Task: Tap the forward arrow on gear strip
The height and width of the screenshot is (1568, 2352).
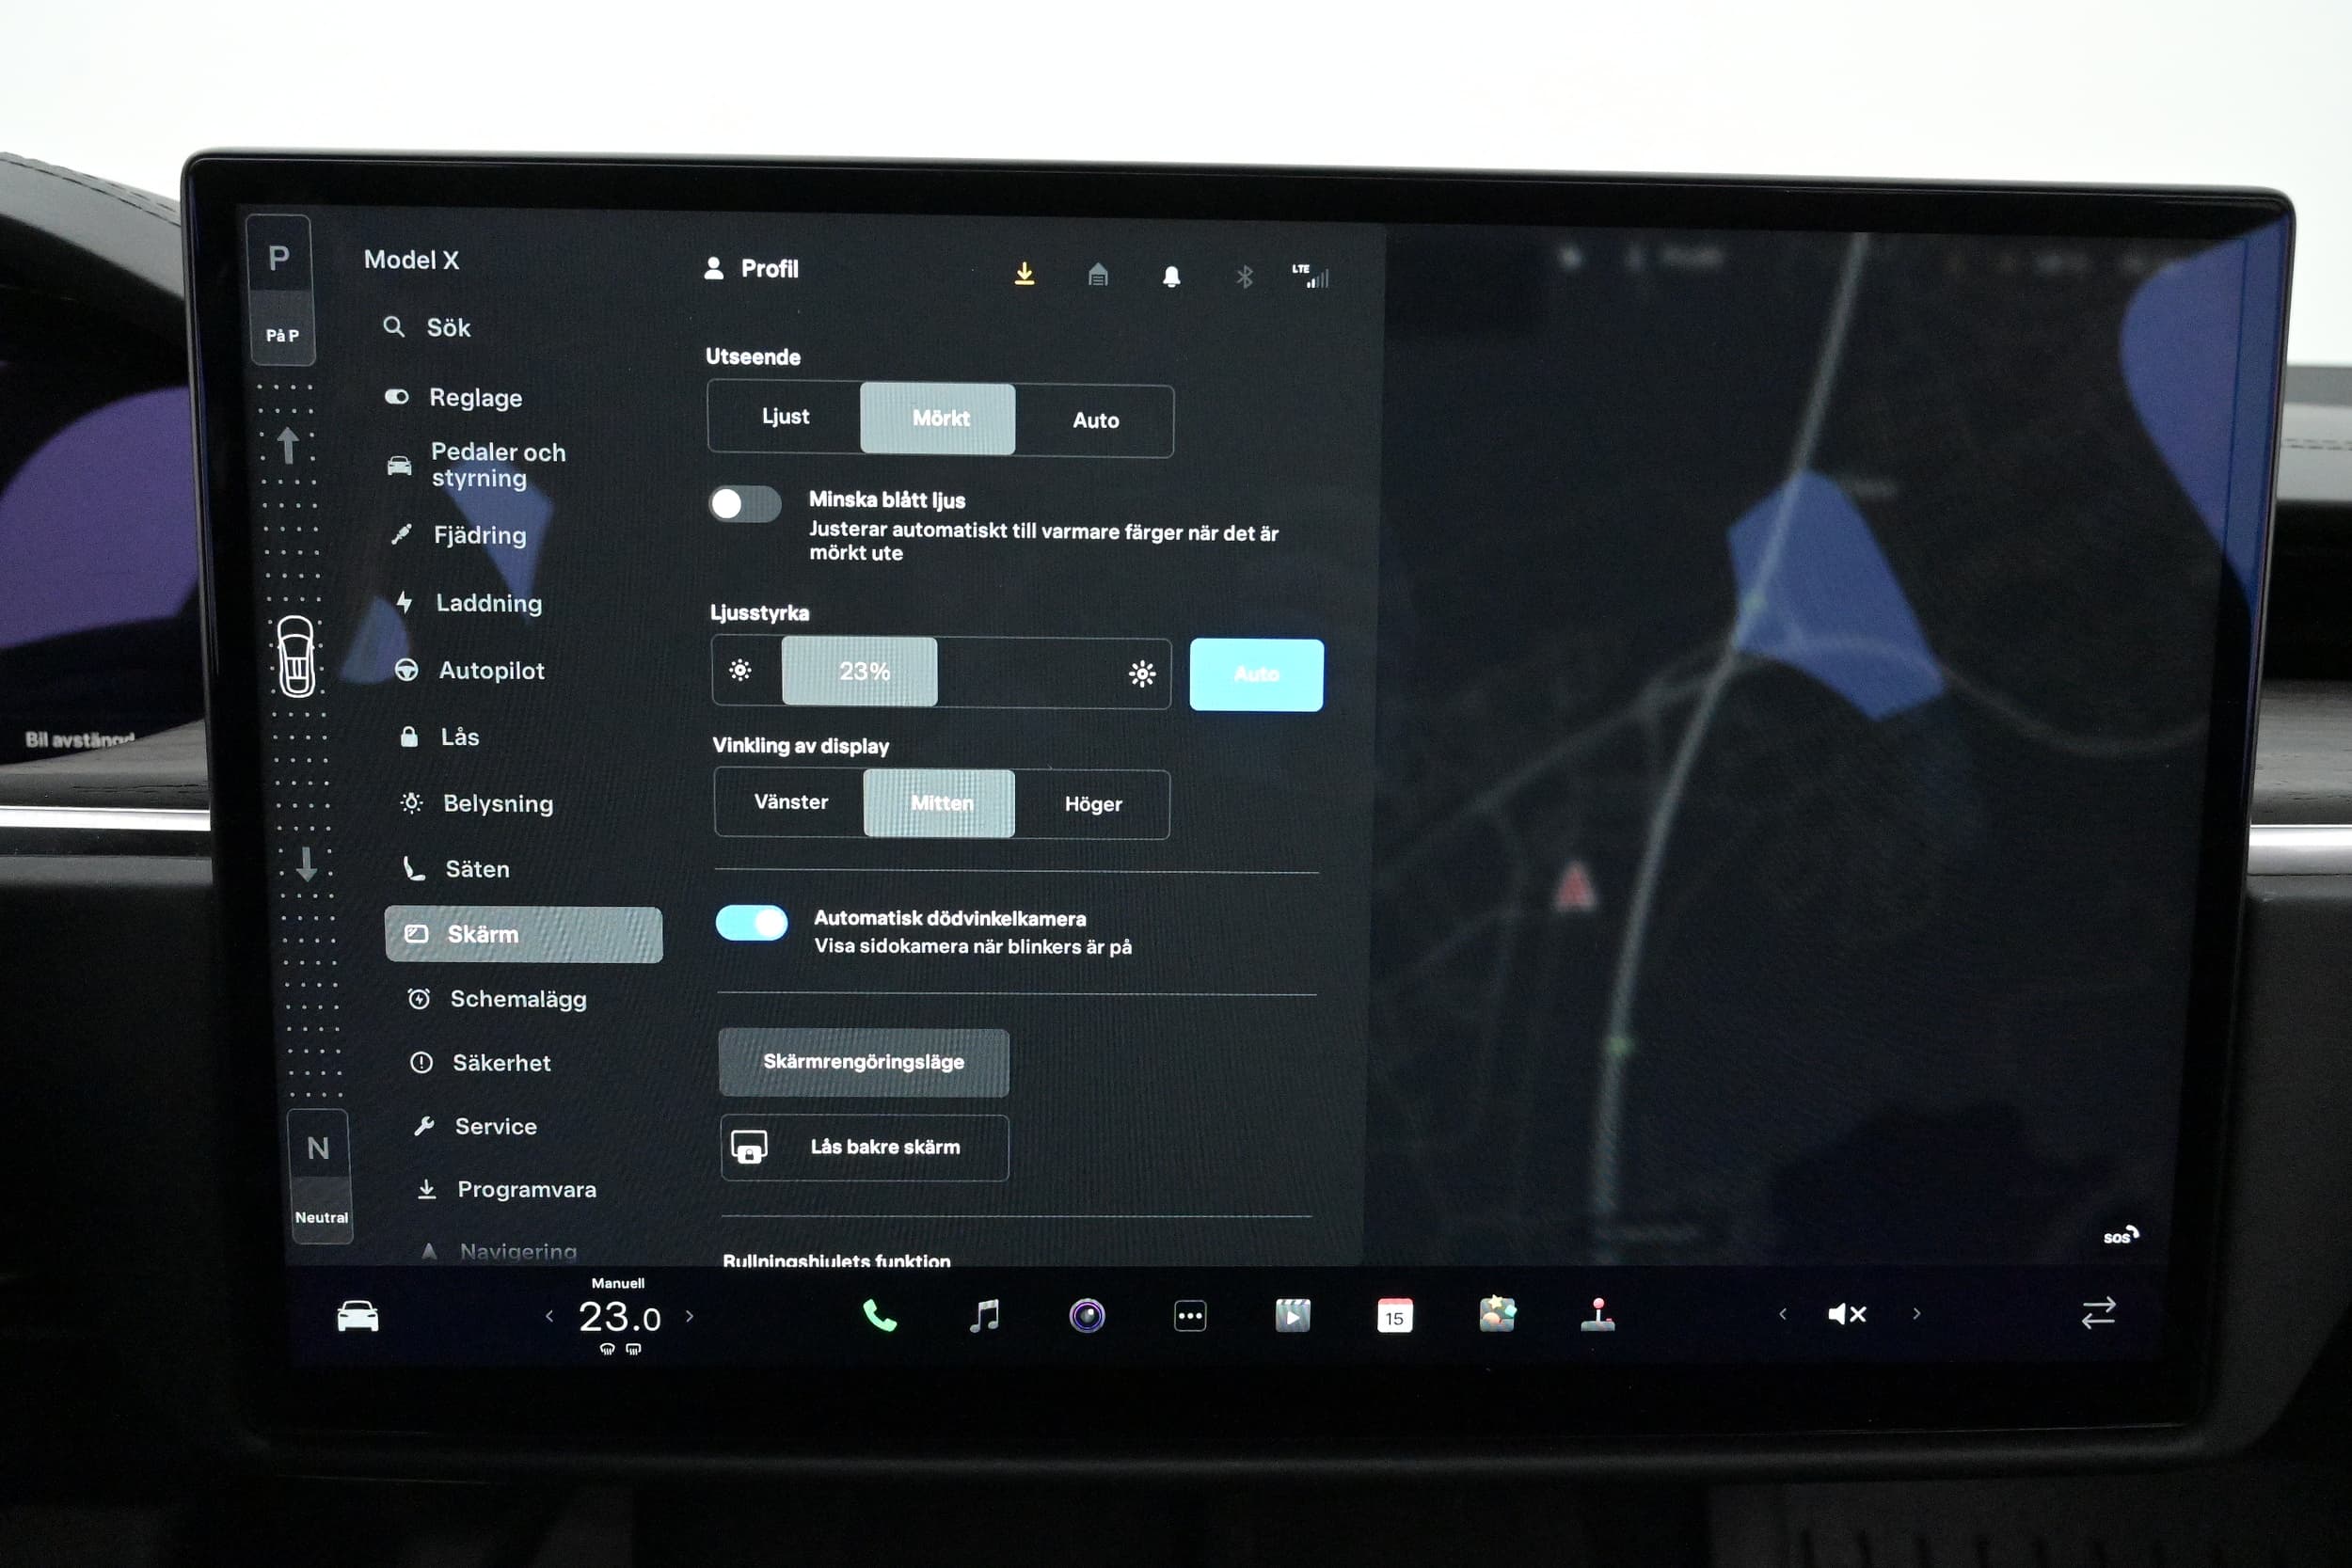Action: coord(288,446)
